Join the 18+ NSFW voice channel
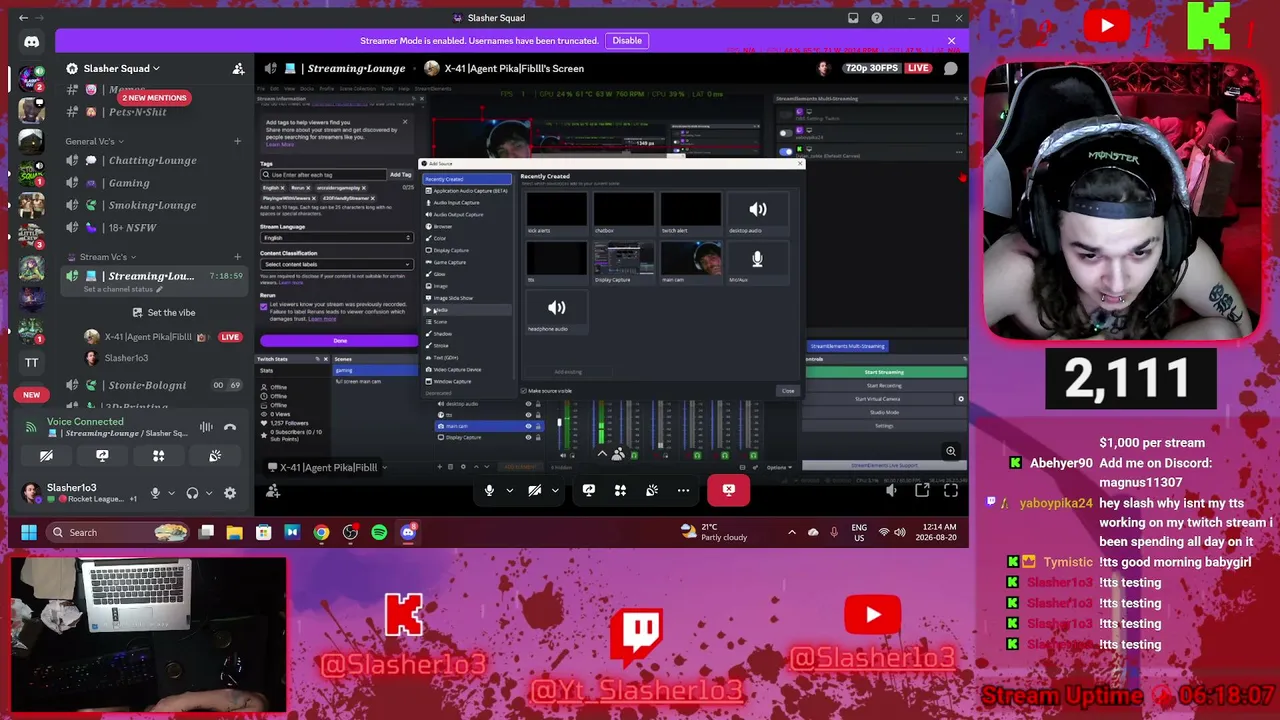Image resolution: width=1280 pixels, height=720 pixels. pos(152,228)
